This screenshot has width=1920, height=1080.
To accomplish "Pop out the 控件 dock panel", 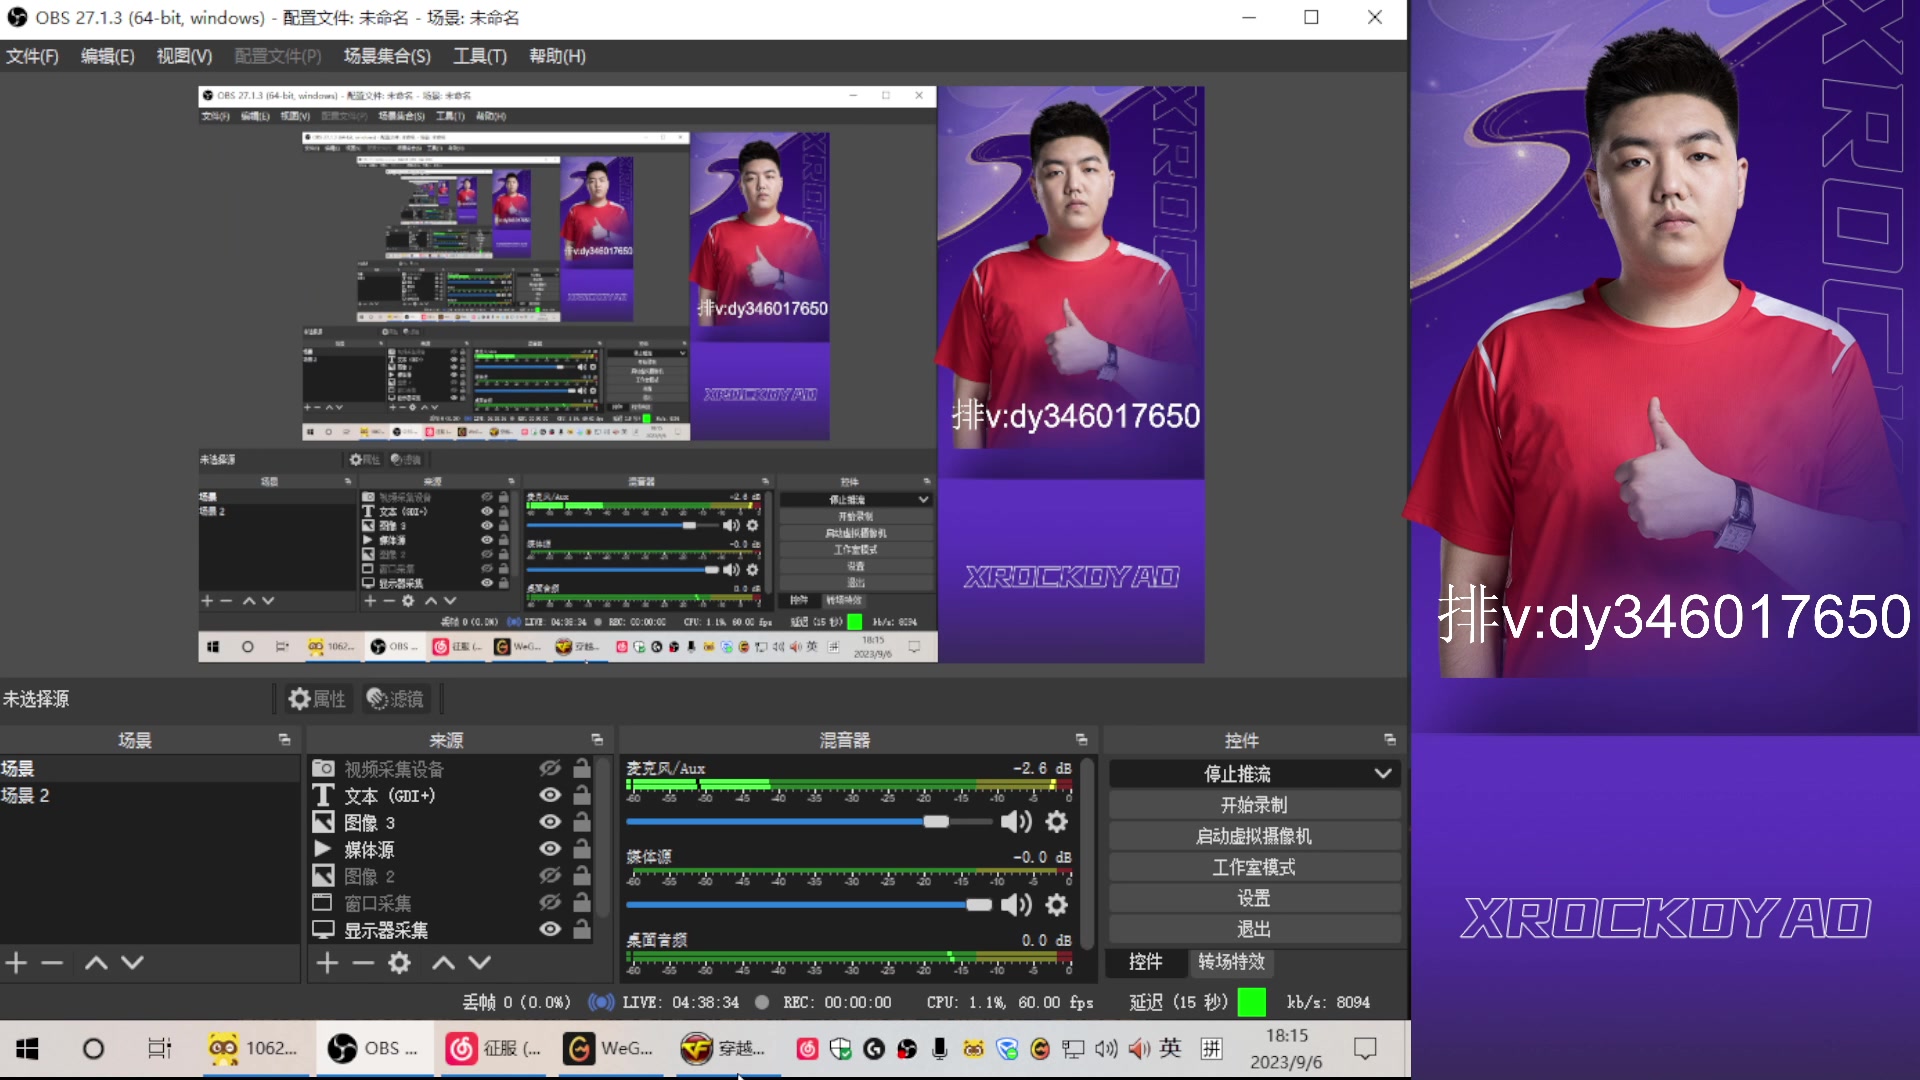I will pyautogui.click(x=1390, y=740).
